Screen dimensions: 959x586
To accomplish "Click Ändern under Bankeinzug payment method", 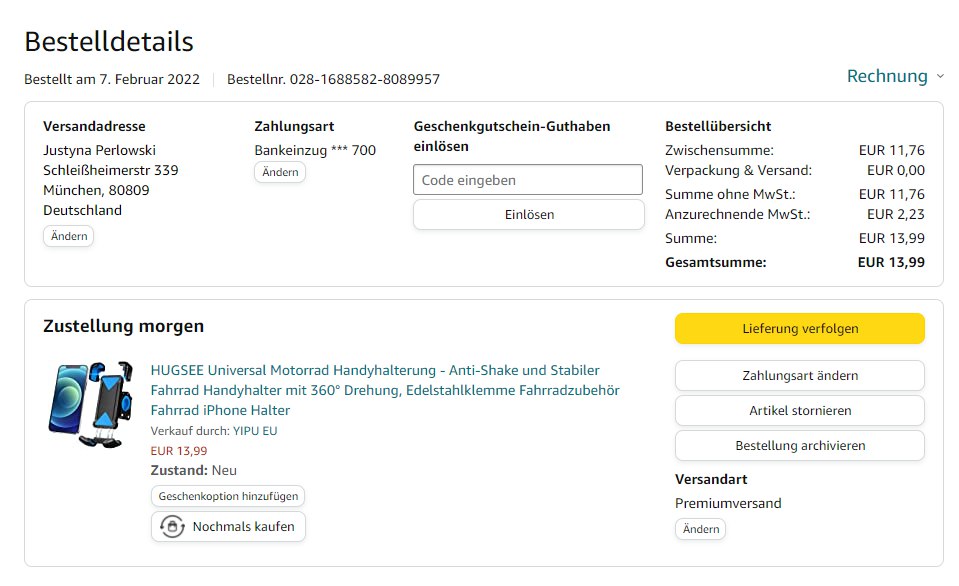I will point(280,172).
